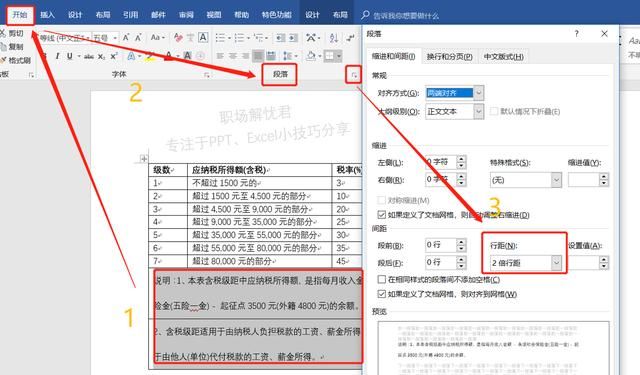
Task: Click the character border A icon
Action: (x=203, y=38)
